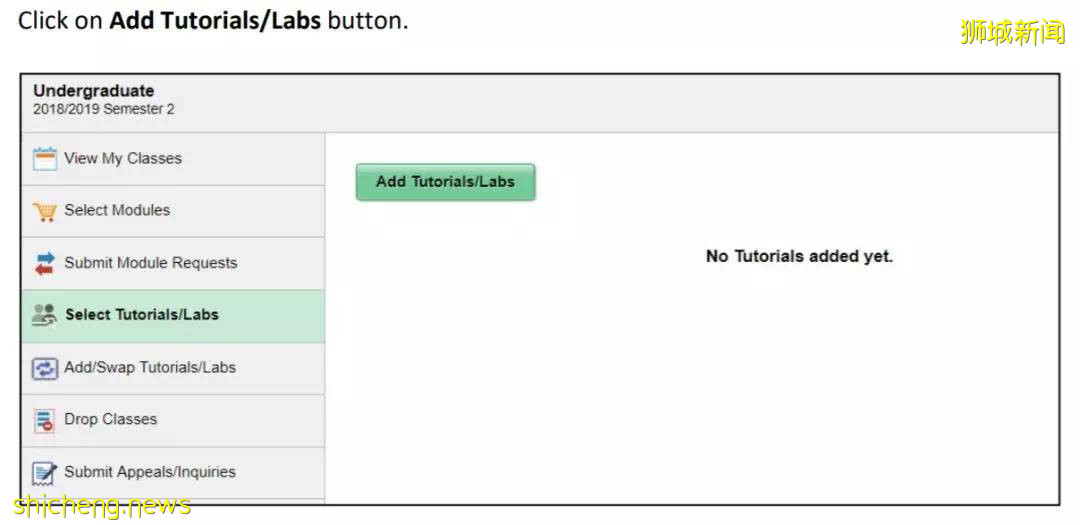The height and width of the screenshot is (525, 1080).
Task: Open the Submit Module Requests text label
Action: tap(151, 263)
